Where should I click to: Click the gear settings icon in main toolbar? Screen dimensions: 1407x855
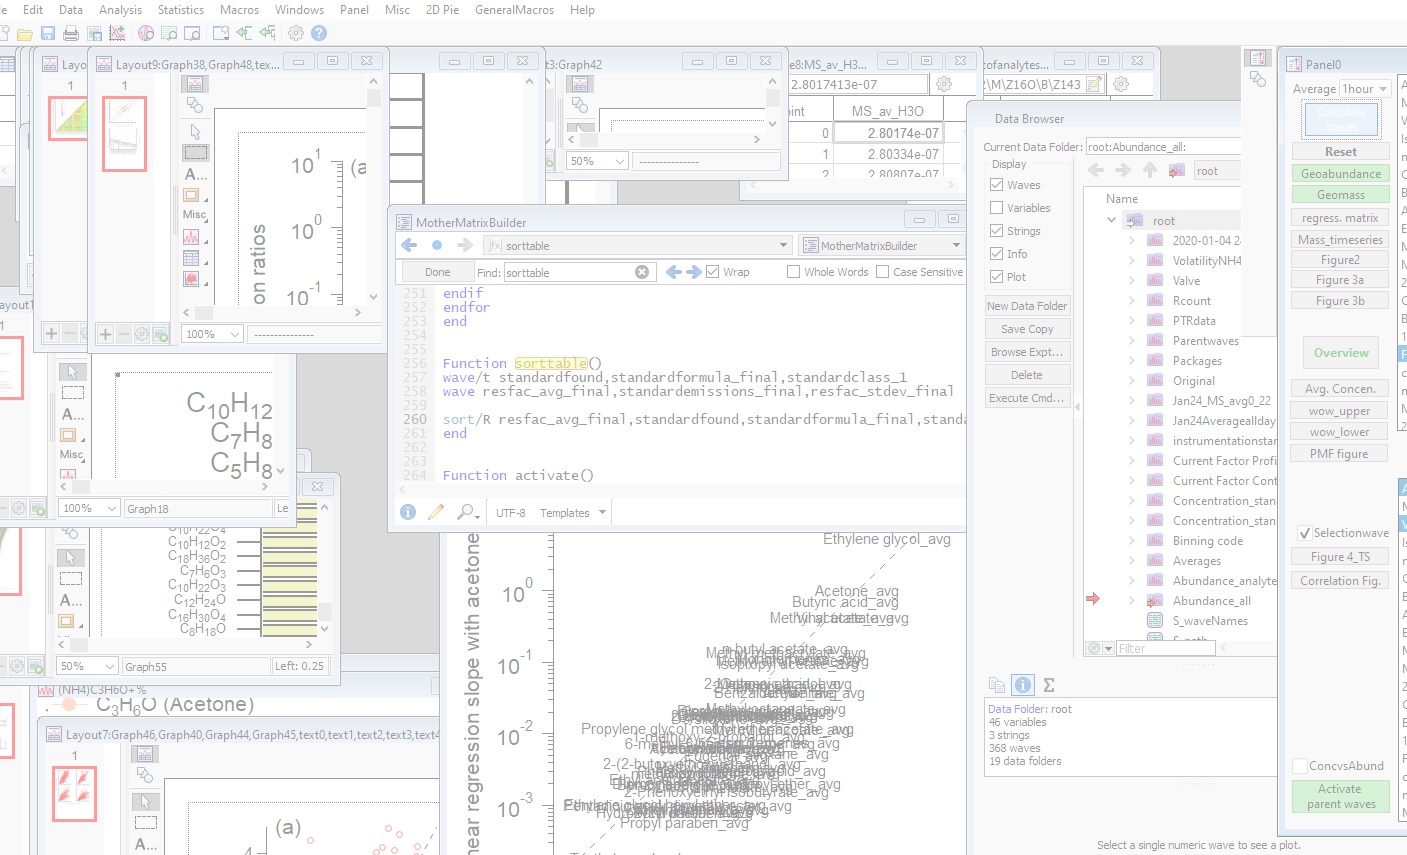(x=296, y=33)
